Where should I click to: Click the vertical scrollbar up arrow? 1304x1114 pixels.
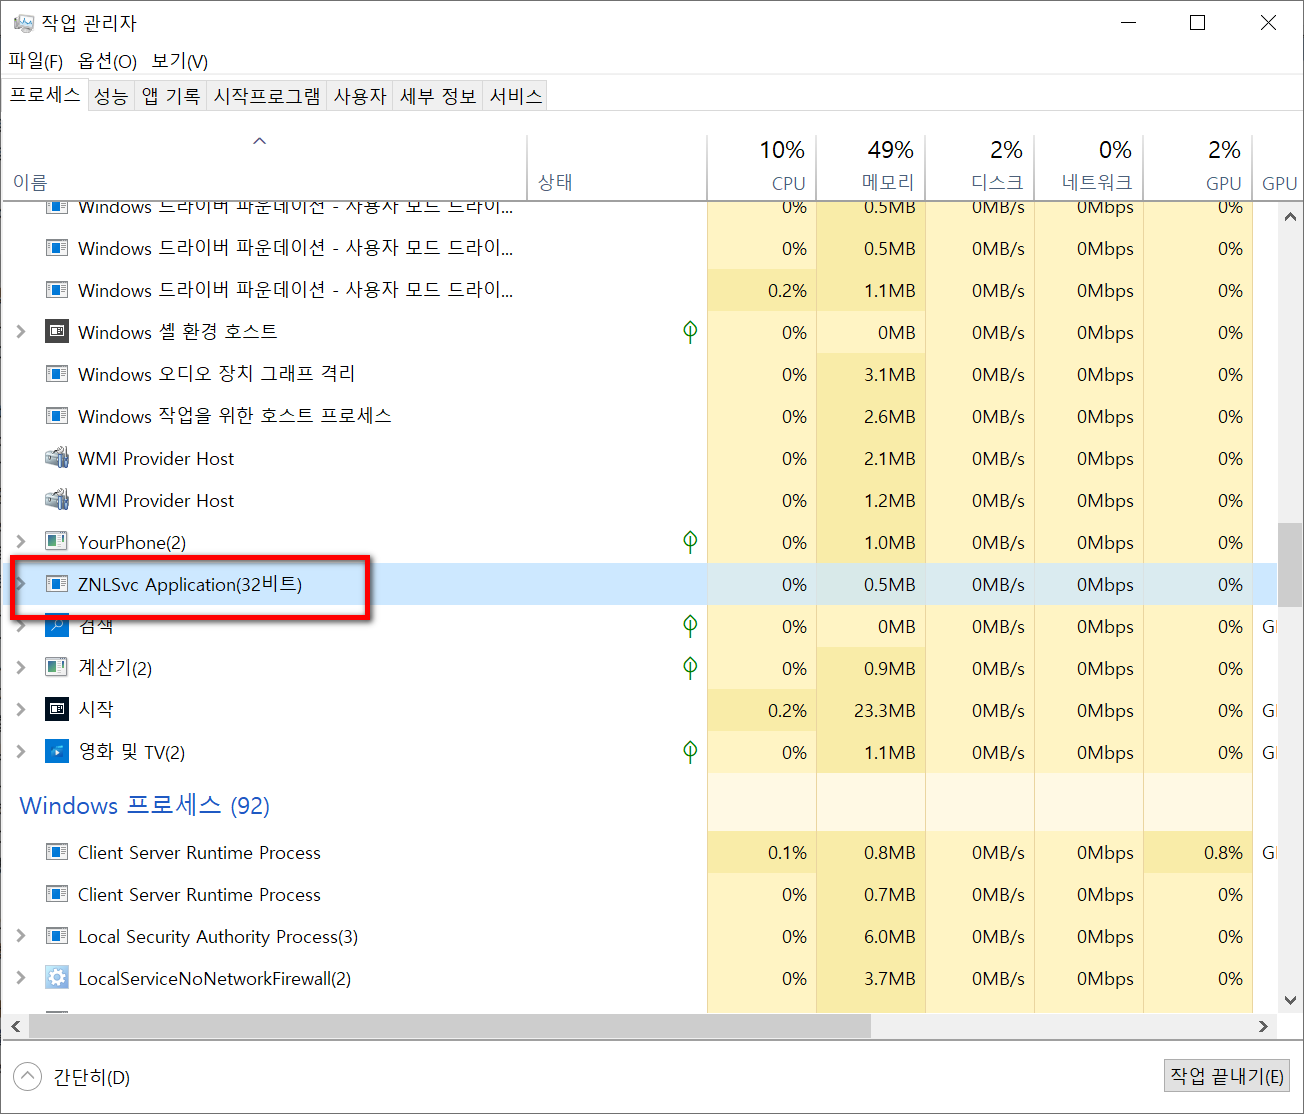tap(1290, 216)
